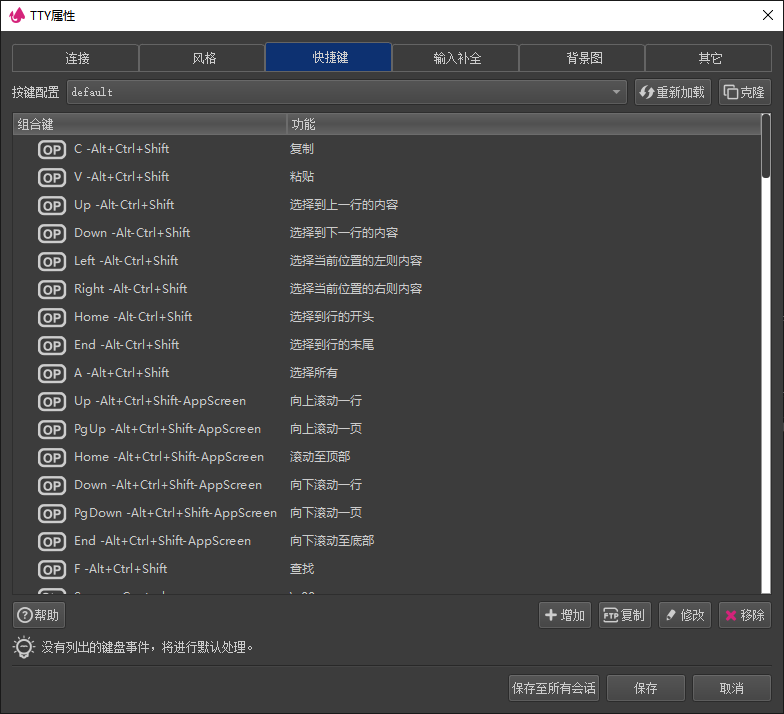The image size is (784, 714).
Task: Click the OP icon for 向下滚动至底部
Action: pyautogui.click(x=52, y=541)
